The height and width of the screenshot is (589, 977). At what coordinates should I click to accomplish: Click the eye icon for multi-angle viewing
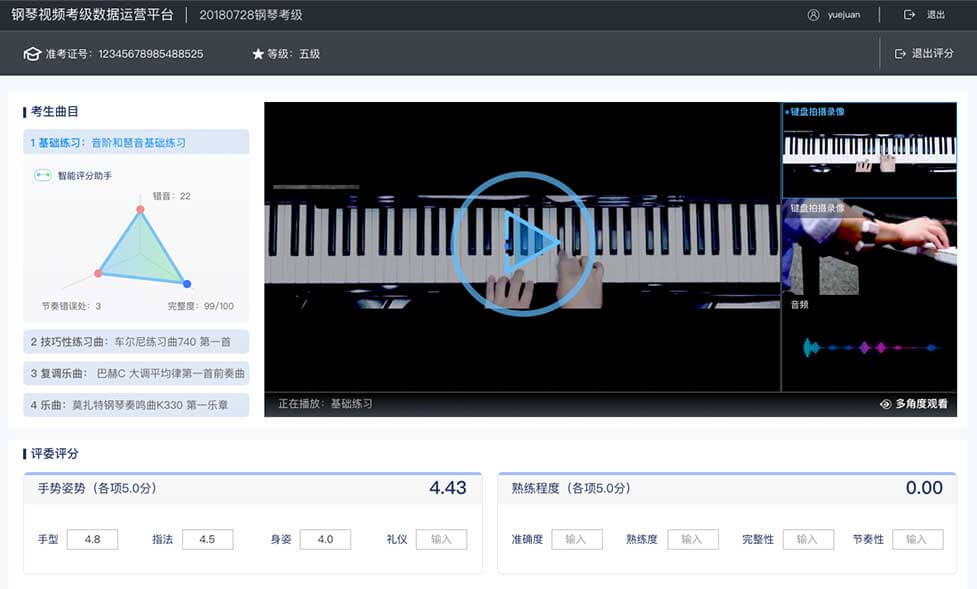coord(885,404)
